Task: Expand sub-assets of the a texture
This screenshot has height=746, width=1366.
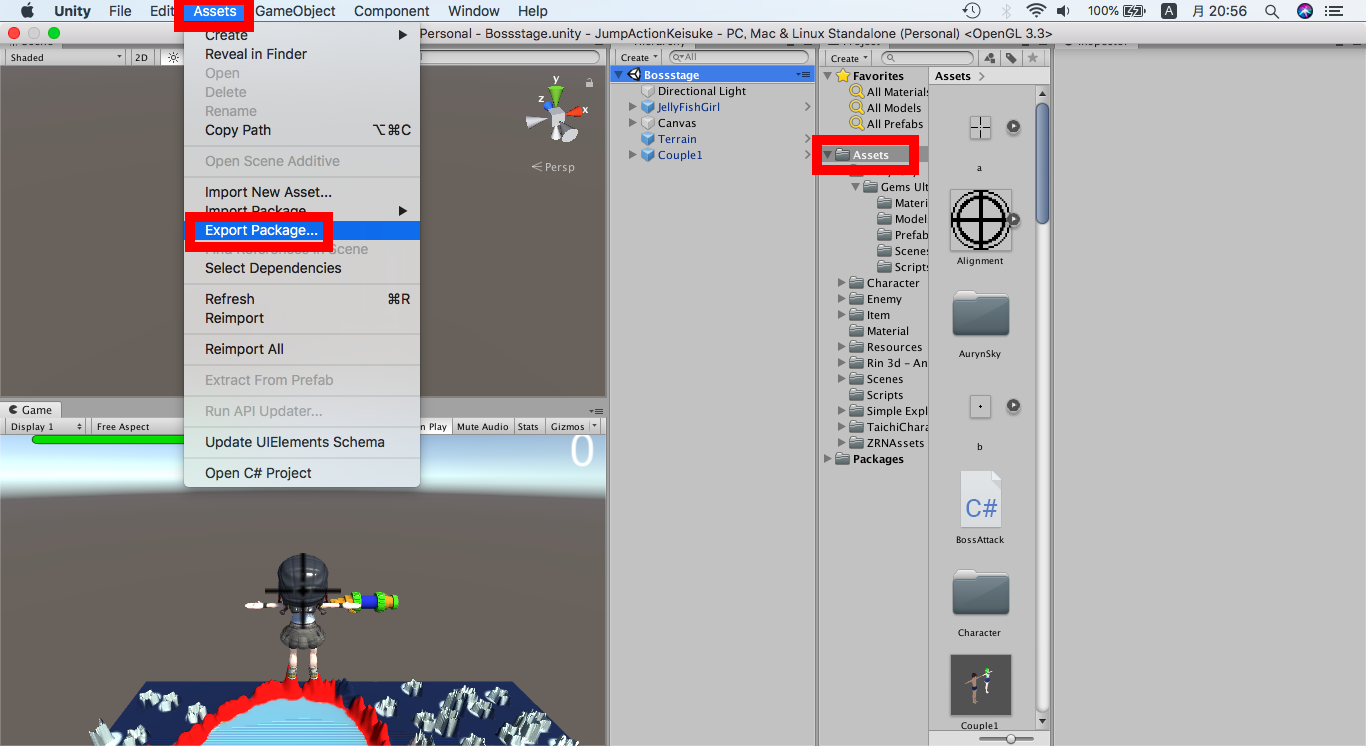Action: (x=1013, y=127)
